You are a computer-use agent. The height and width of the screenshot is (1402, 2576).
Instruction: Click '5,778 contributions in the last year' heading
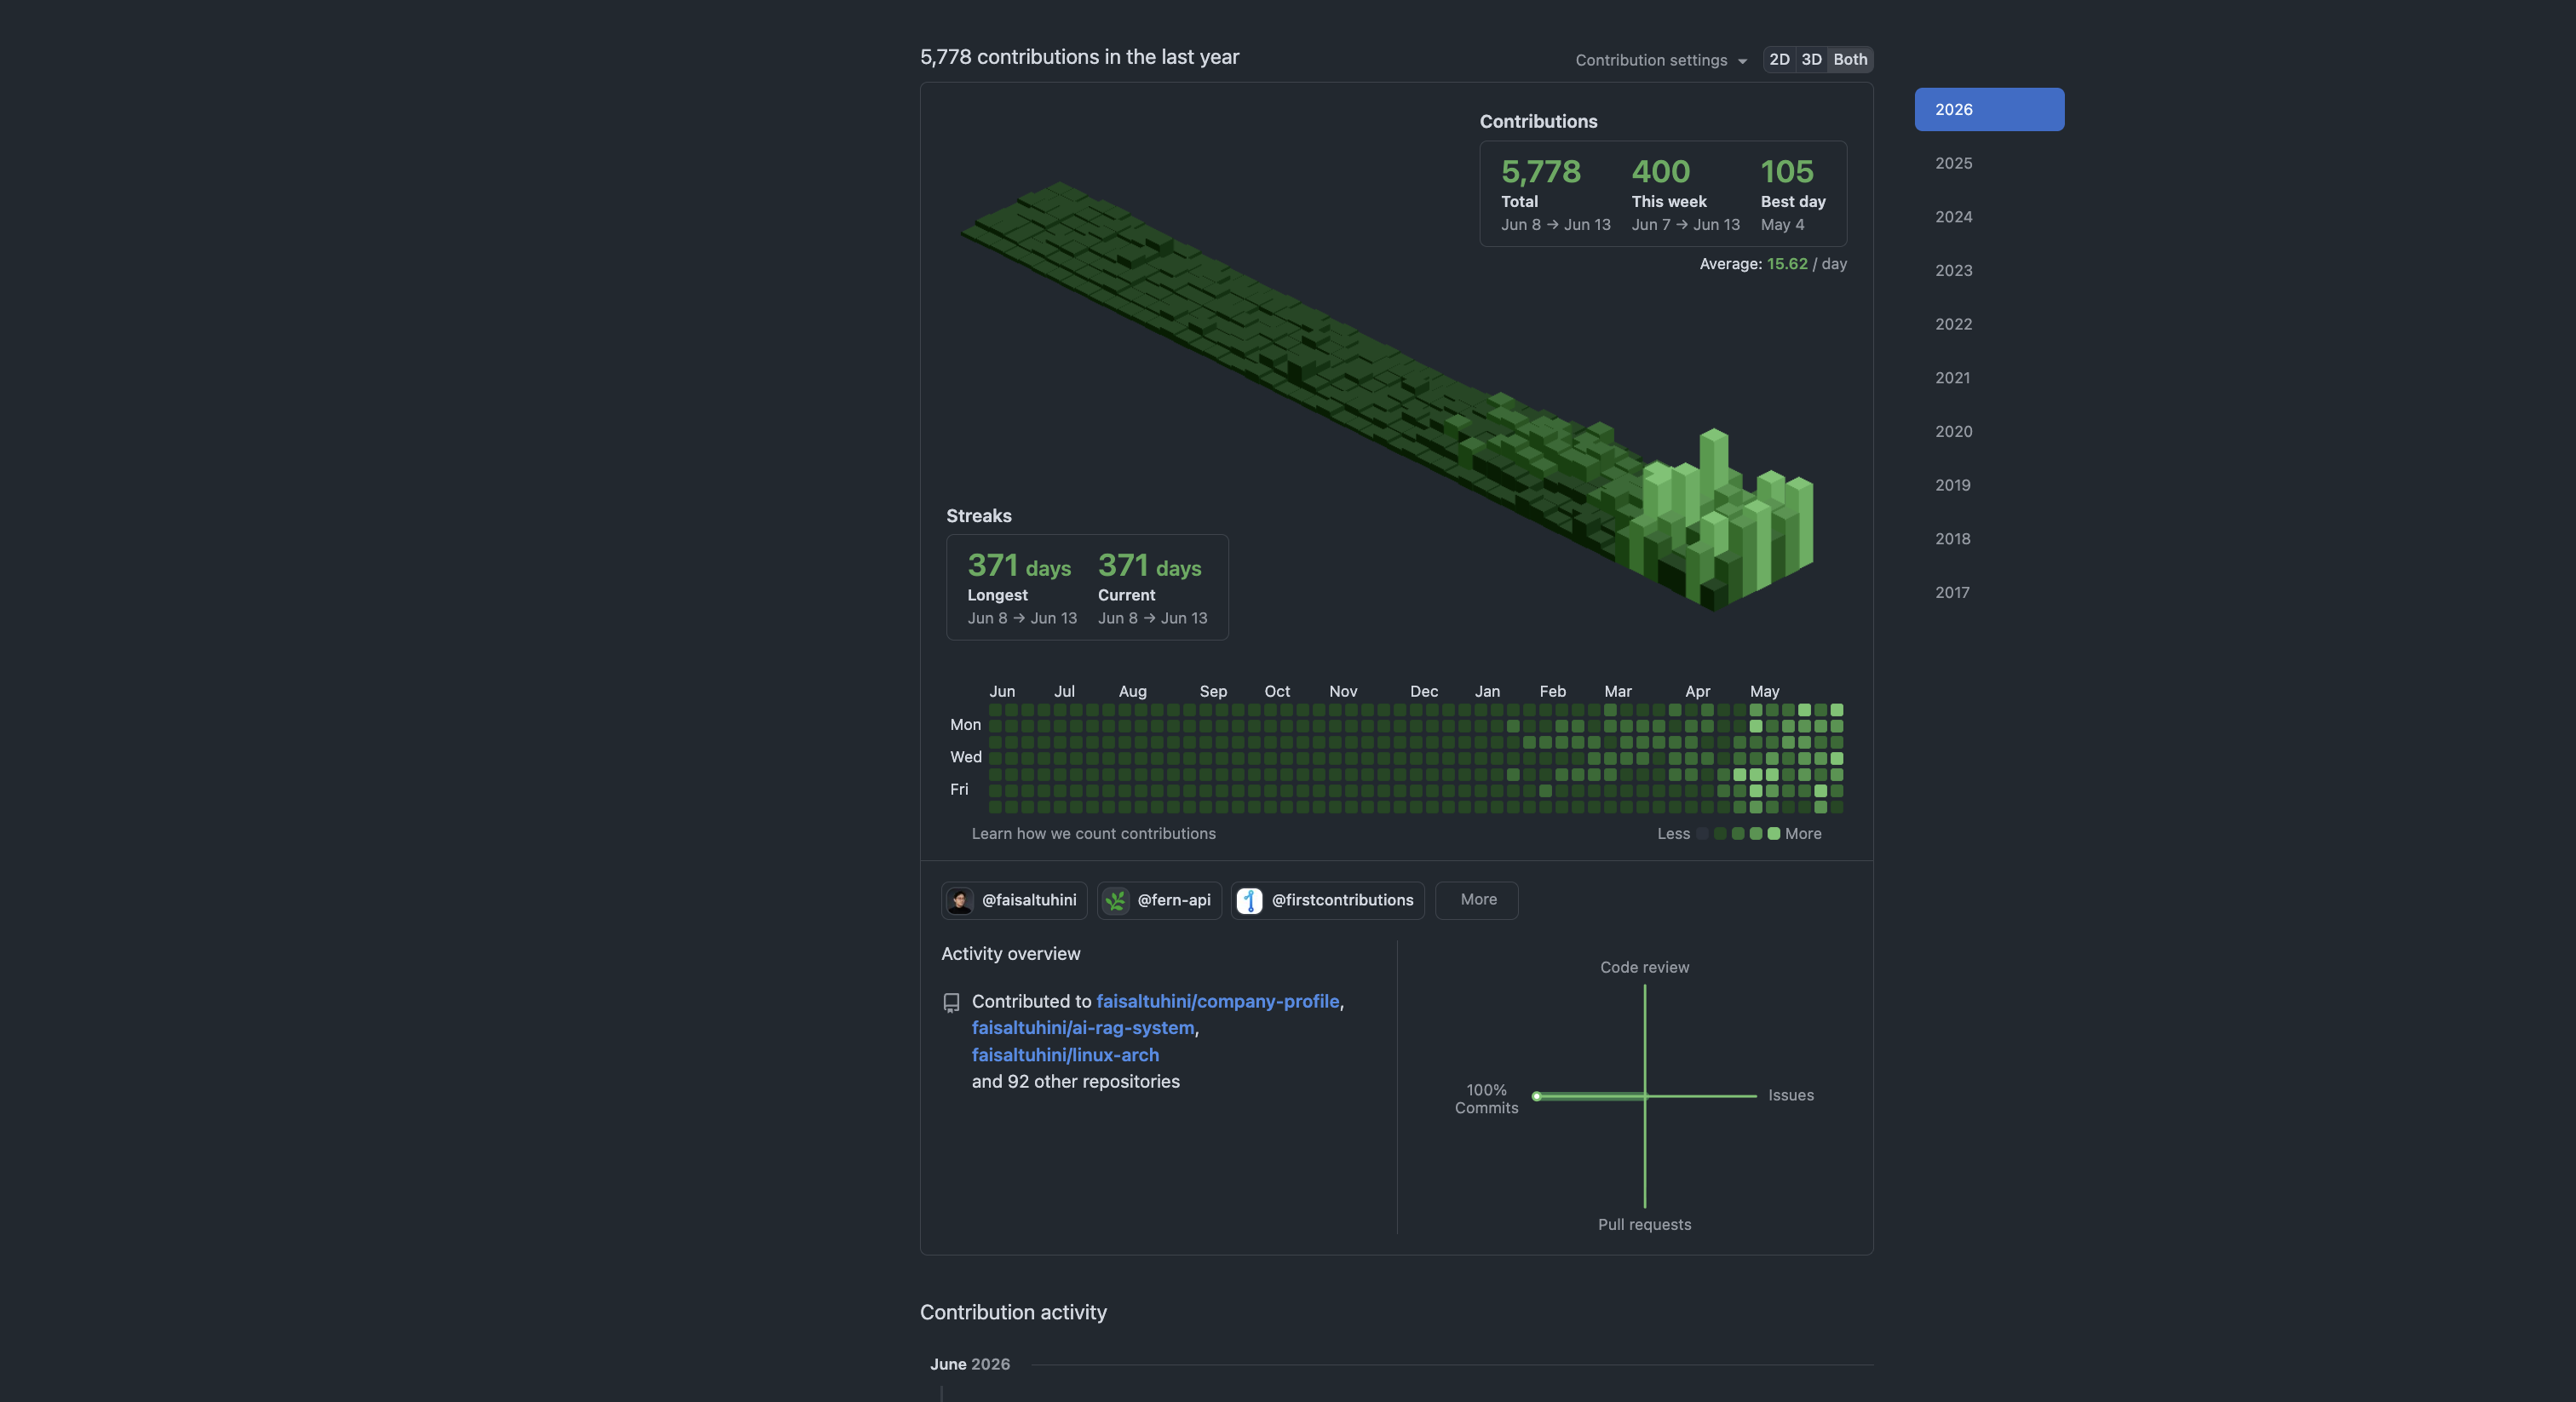pos(1079,57)
